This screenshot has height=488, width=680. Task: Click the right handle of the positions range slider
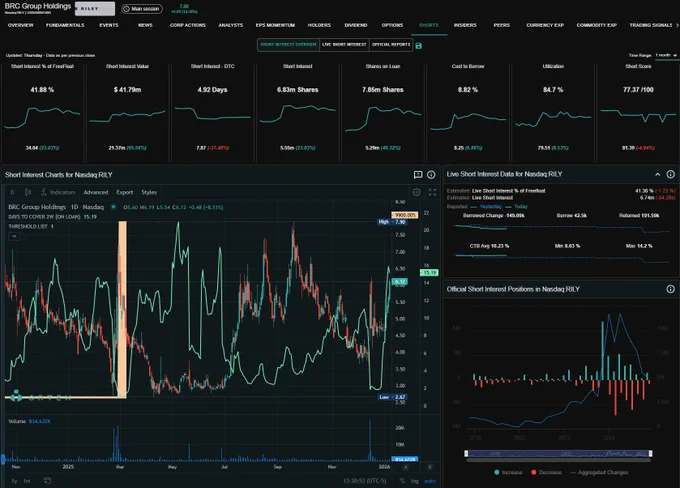(650, 453)
